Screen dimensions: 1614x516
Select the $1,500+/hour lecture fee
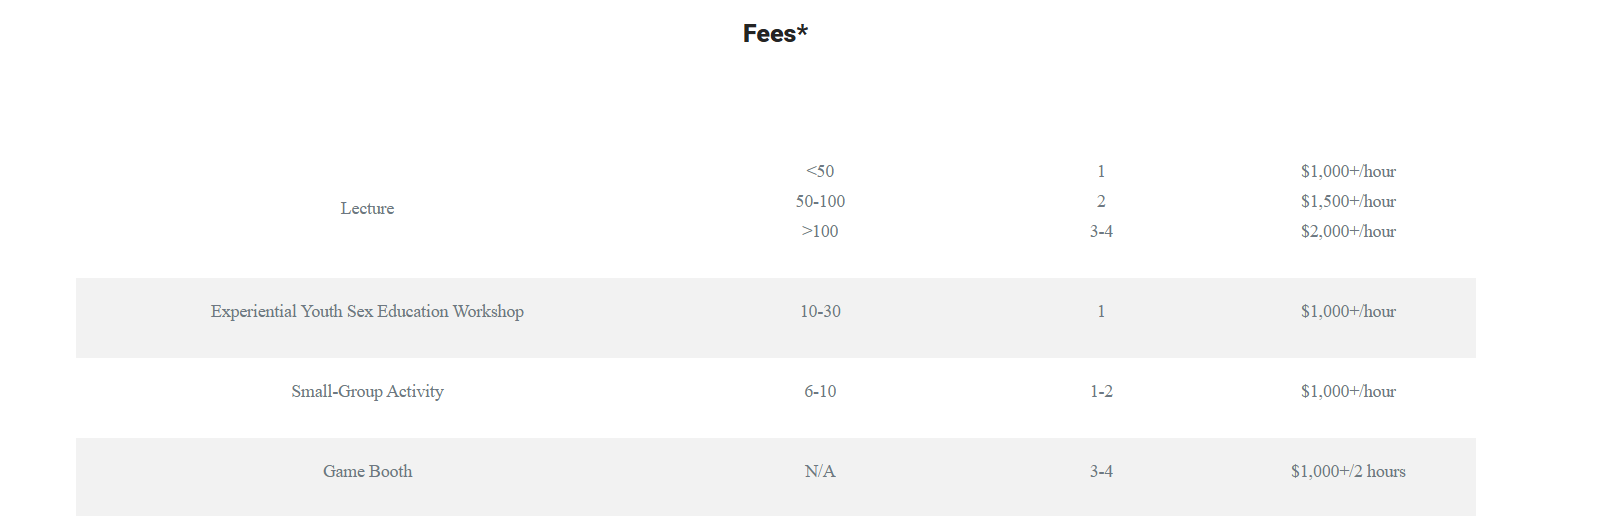(1348, 201)
